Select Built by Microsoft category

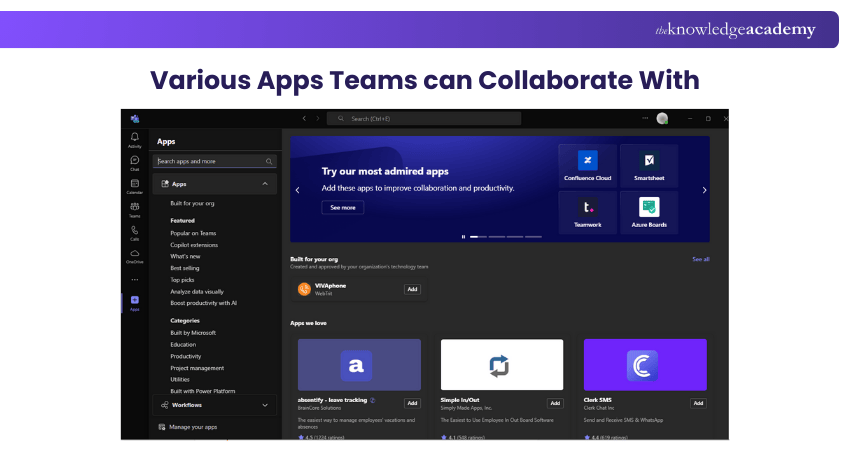[193, 333]
